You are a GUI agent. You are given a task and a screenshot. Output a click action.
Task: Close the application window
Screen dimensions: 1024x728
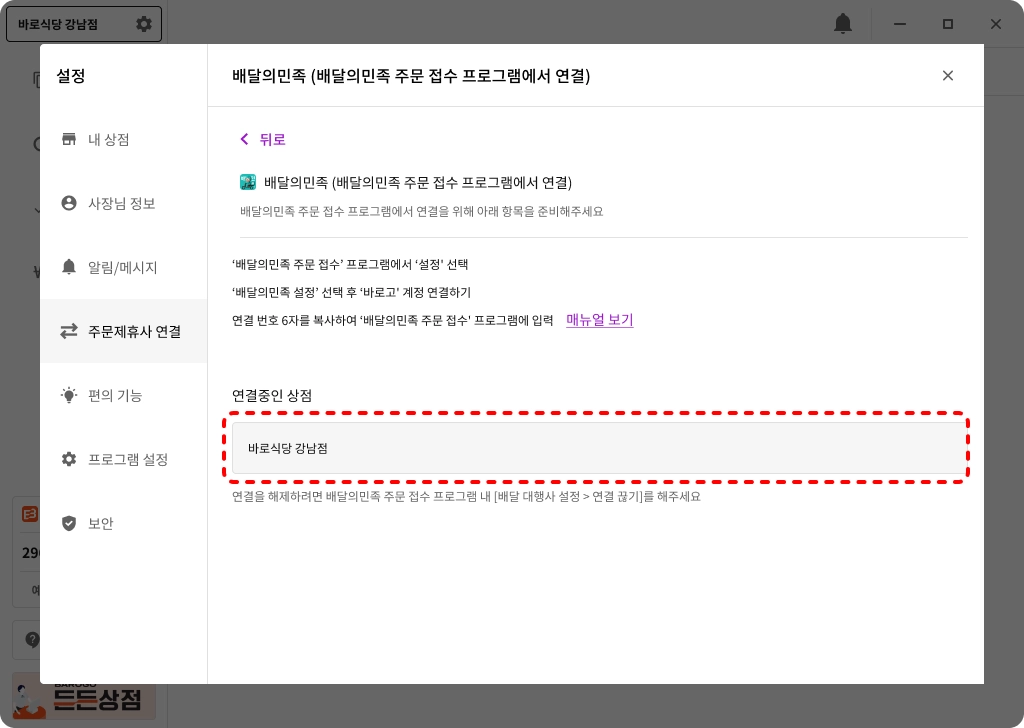click(996, 24)
